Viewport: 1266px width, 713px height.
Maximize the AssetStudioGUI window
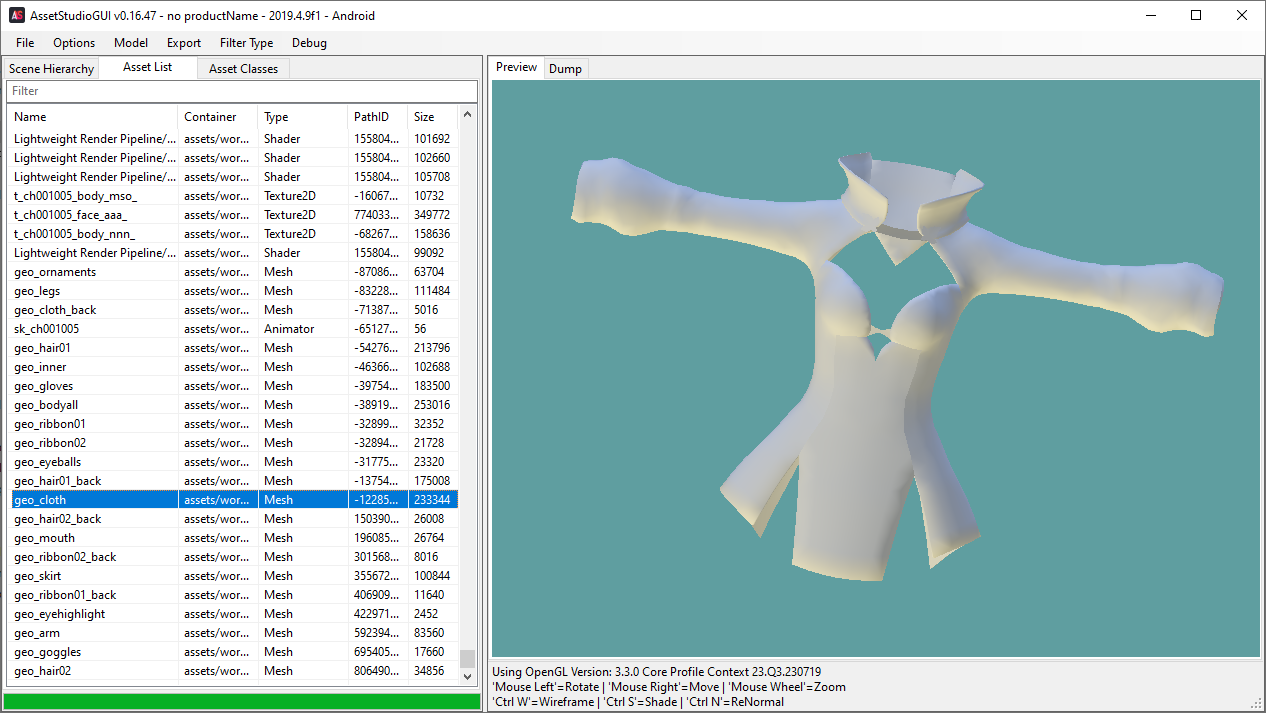(1196, 15)
